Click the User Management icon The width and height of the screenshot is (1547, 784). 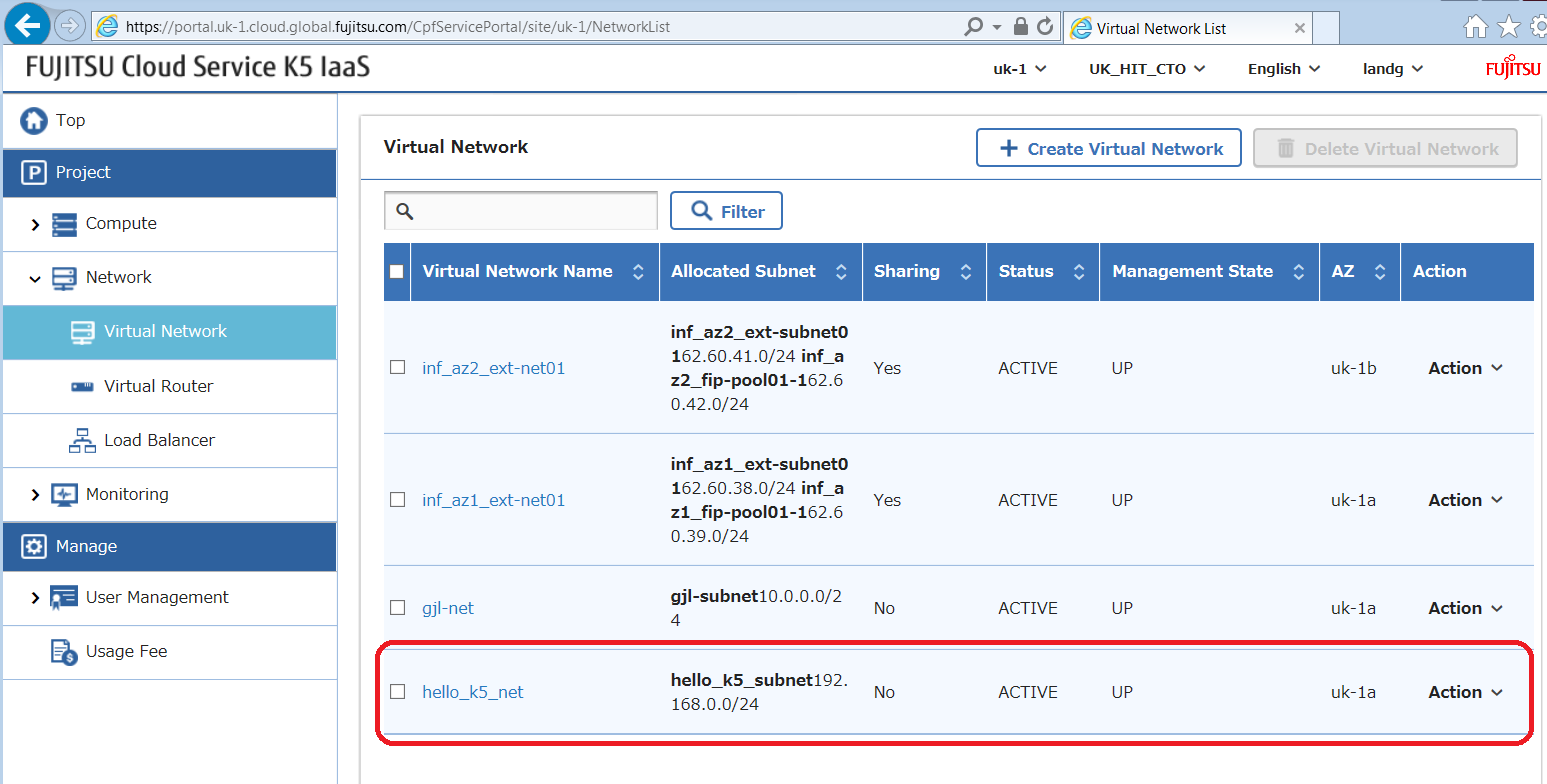tap(64, 598)
